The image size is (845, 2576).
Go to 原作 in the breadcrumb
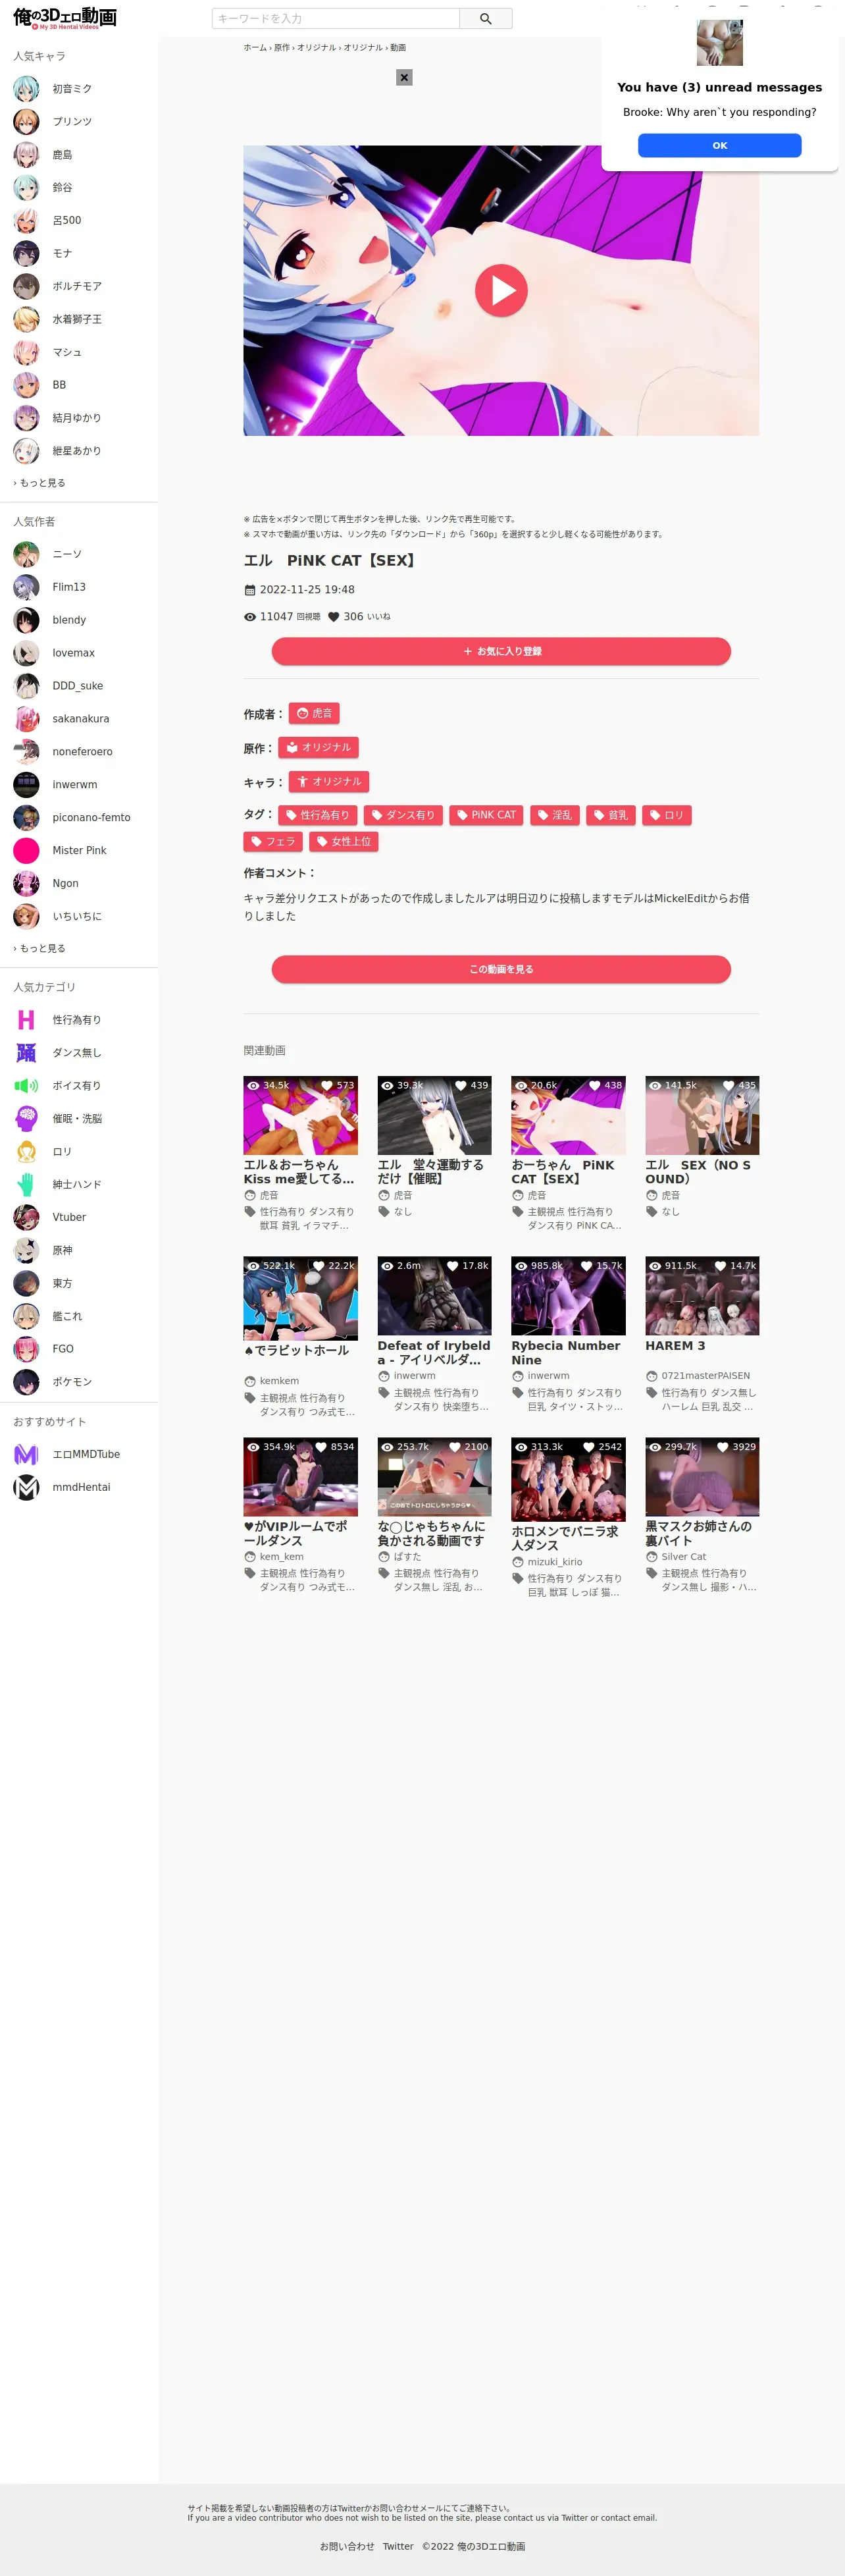pos(281,48)
